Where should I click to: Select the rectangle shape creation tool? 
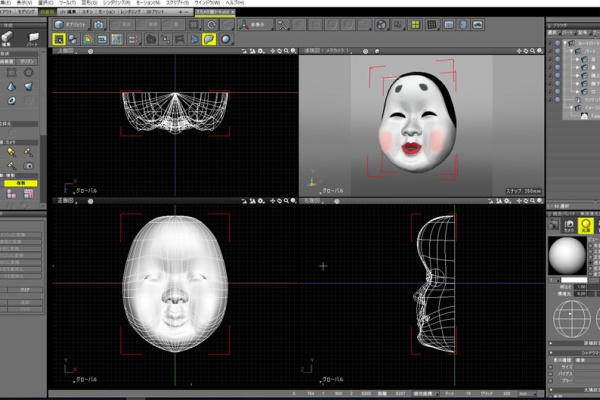pos(11,72)
